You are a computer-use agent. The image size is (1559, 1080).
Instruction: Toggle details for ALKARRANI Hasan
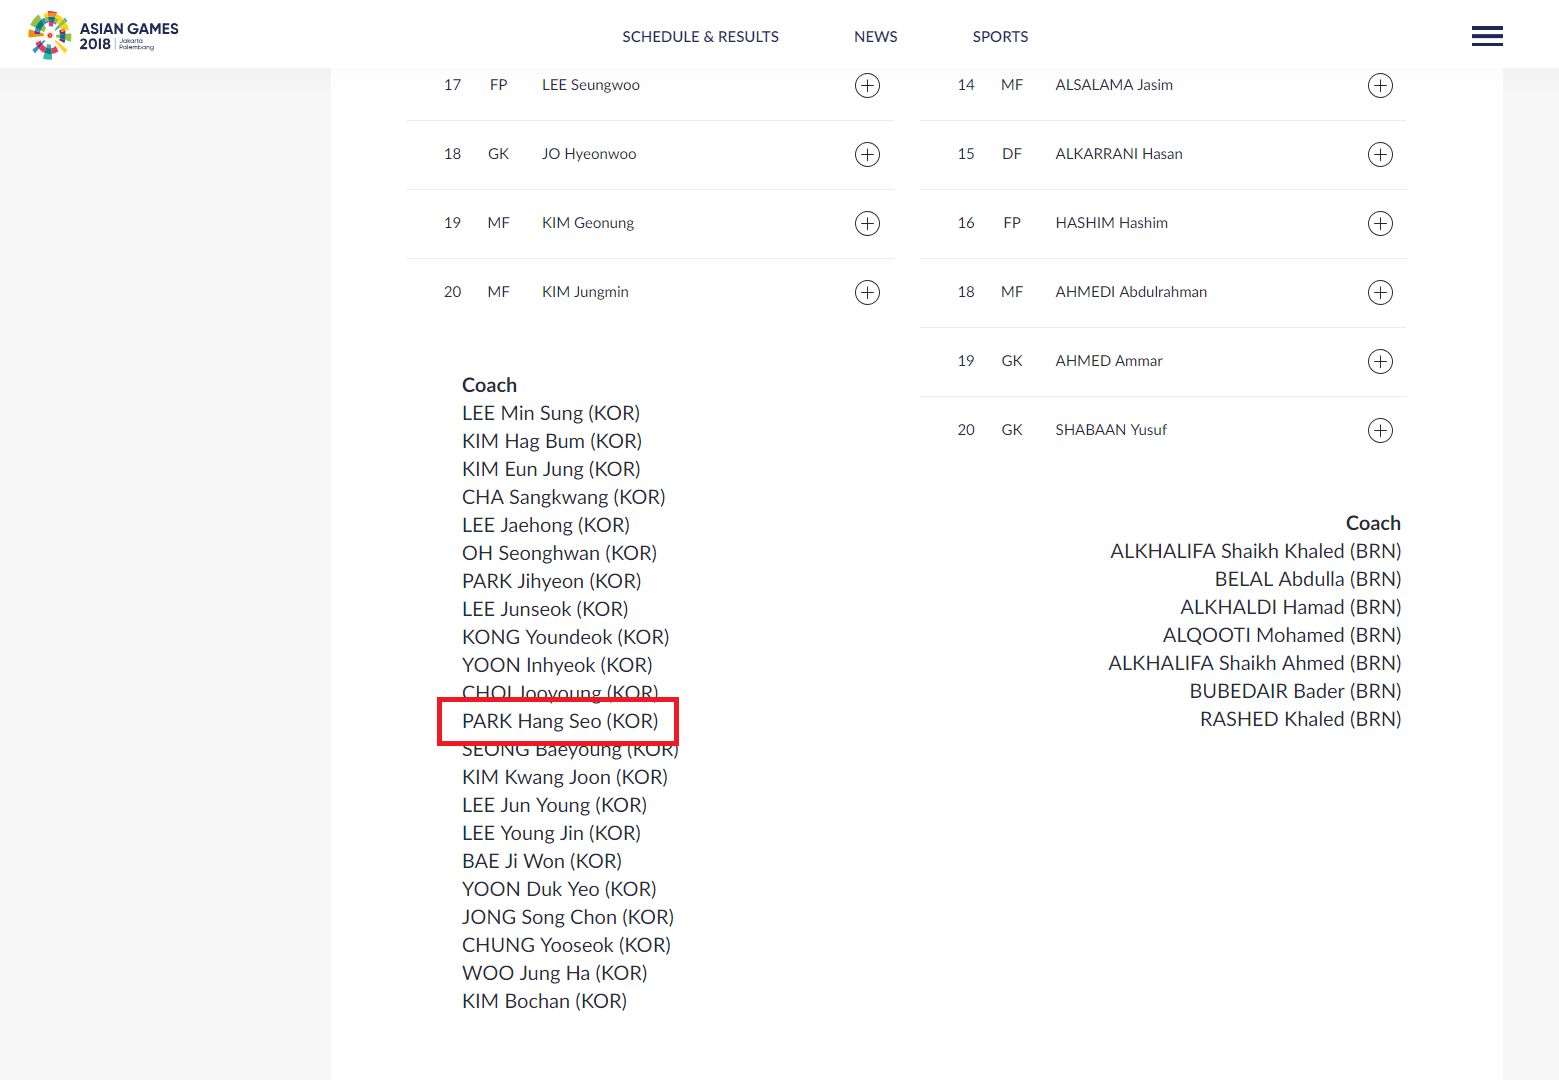coord(1380,154)
